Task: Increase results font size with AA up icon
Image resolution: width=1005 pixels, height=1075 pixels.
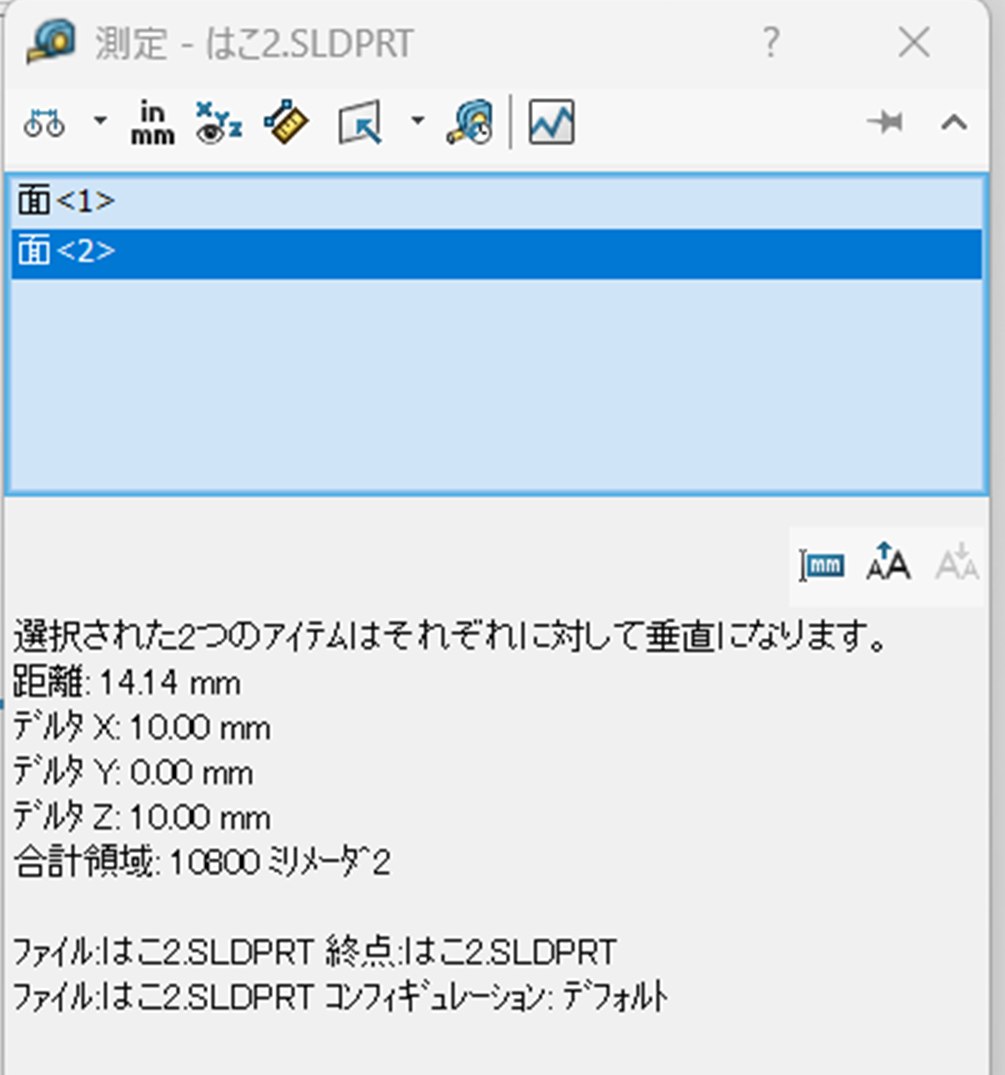Action: coord(888,562)
